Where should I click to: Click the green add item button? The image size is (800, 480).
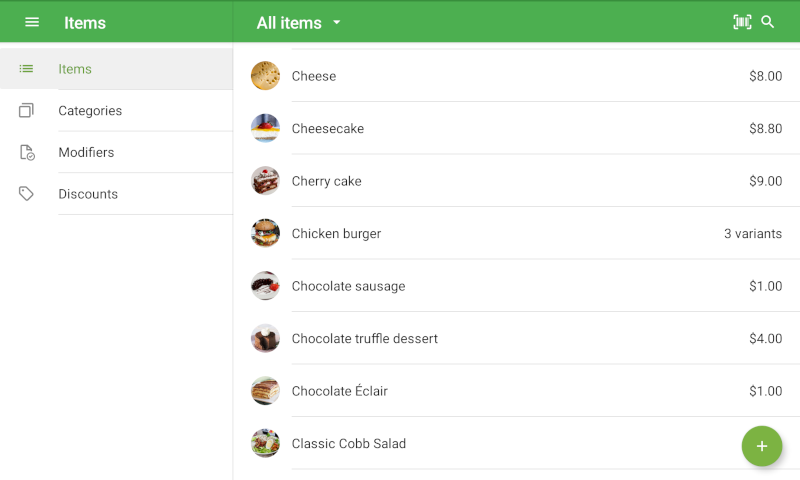[761, 446]
